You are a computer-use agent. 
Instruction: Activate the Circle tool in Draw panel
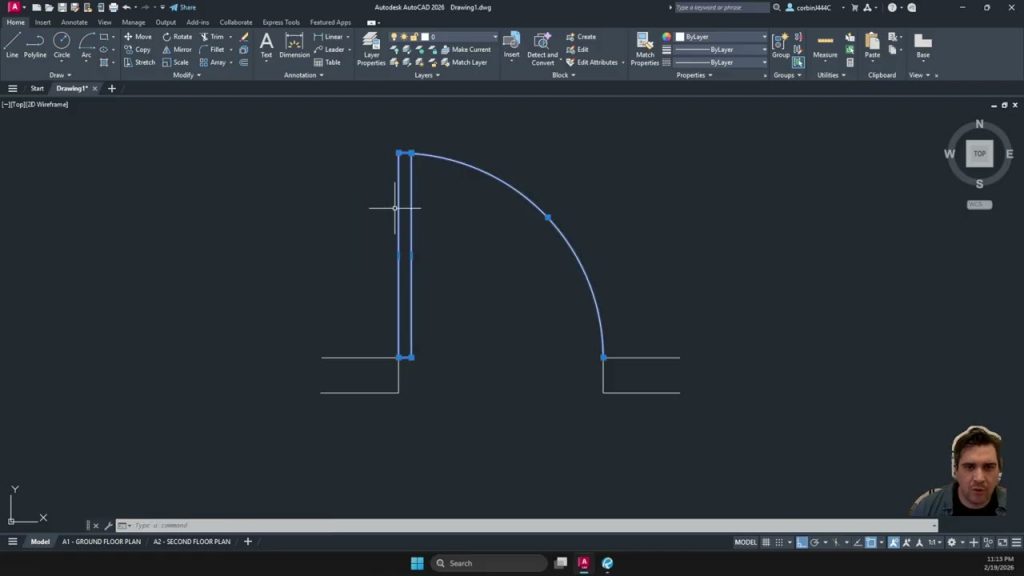click(x=62, y=44)
